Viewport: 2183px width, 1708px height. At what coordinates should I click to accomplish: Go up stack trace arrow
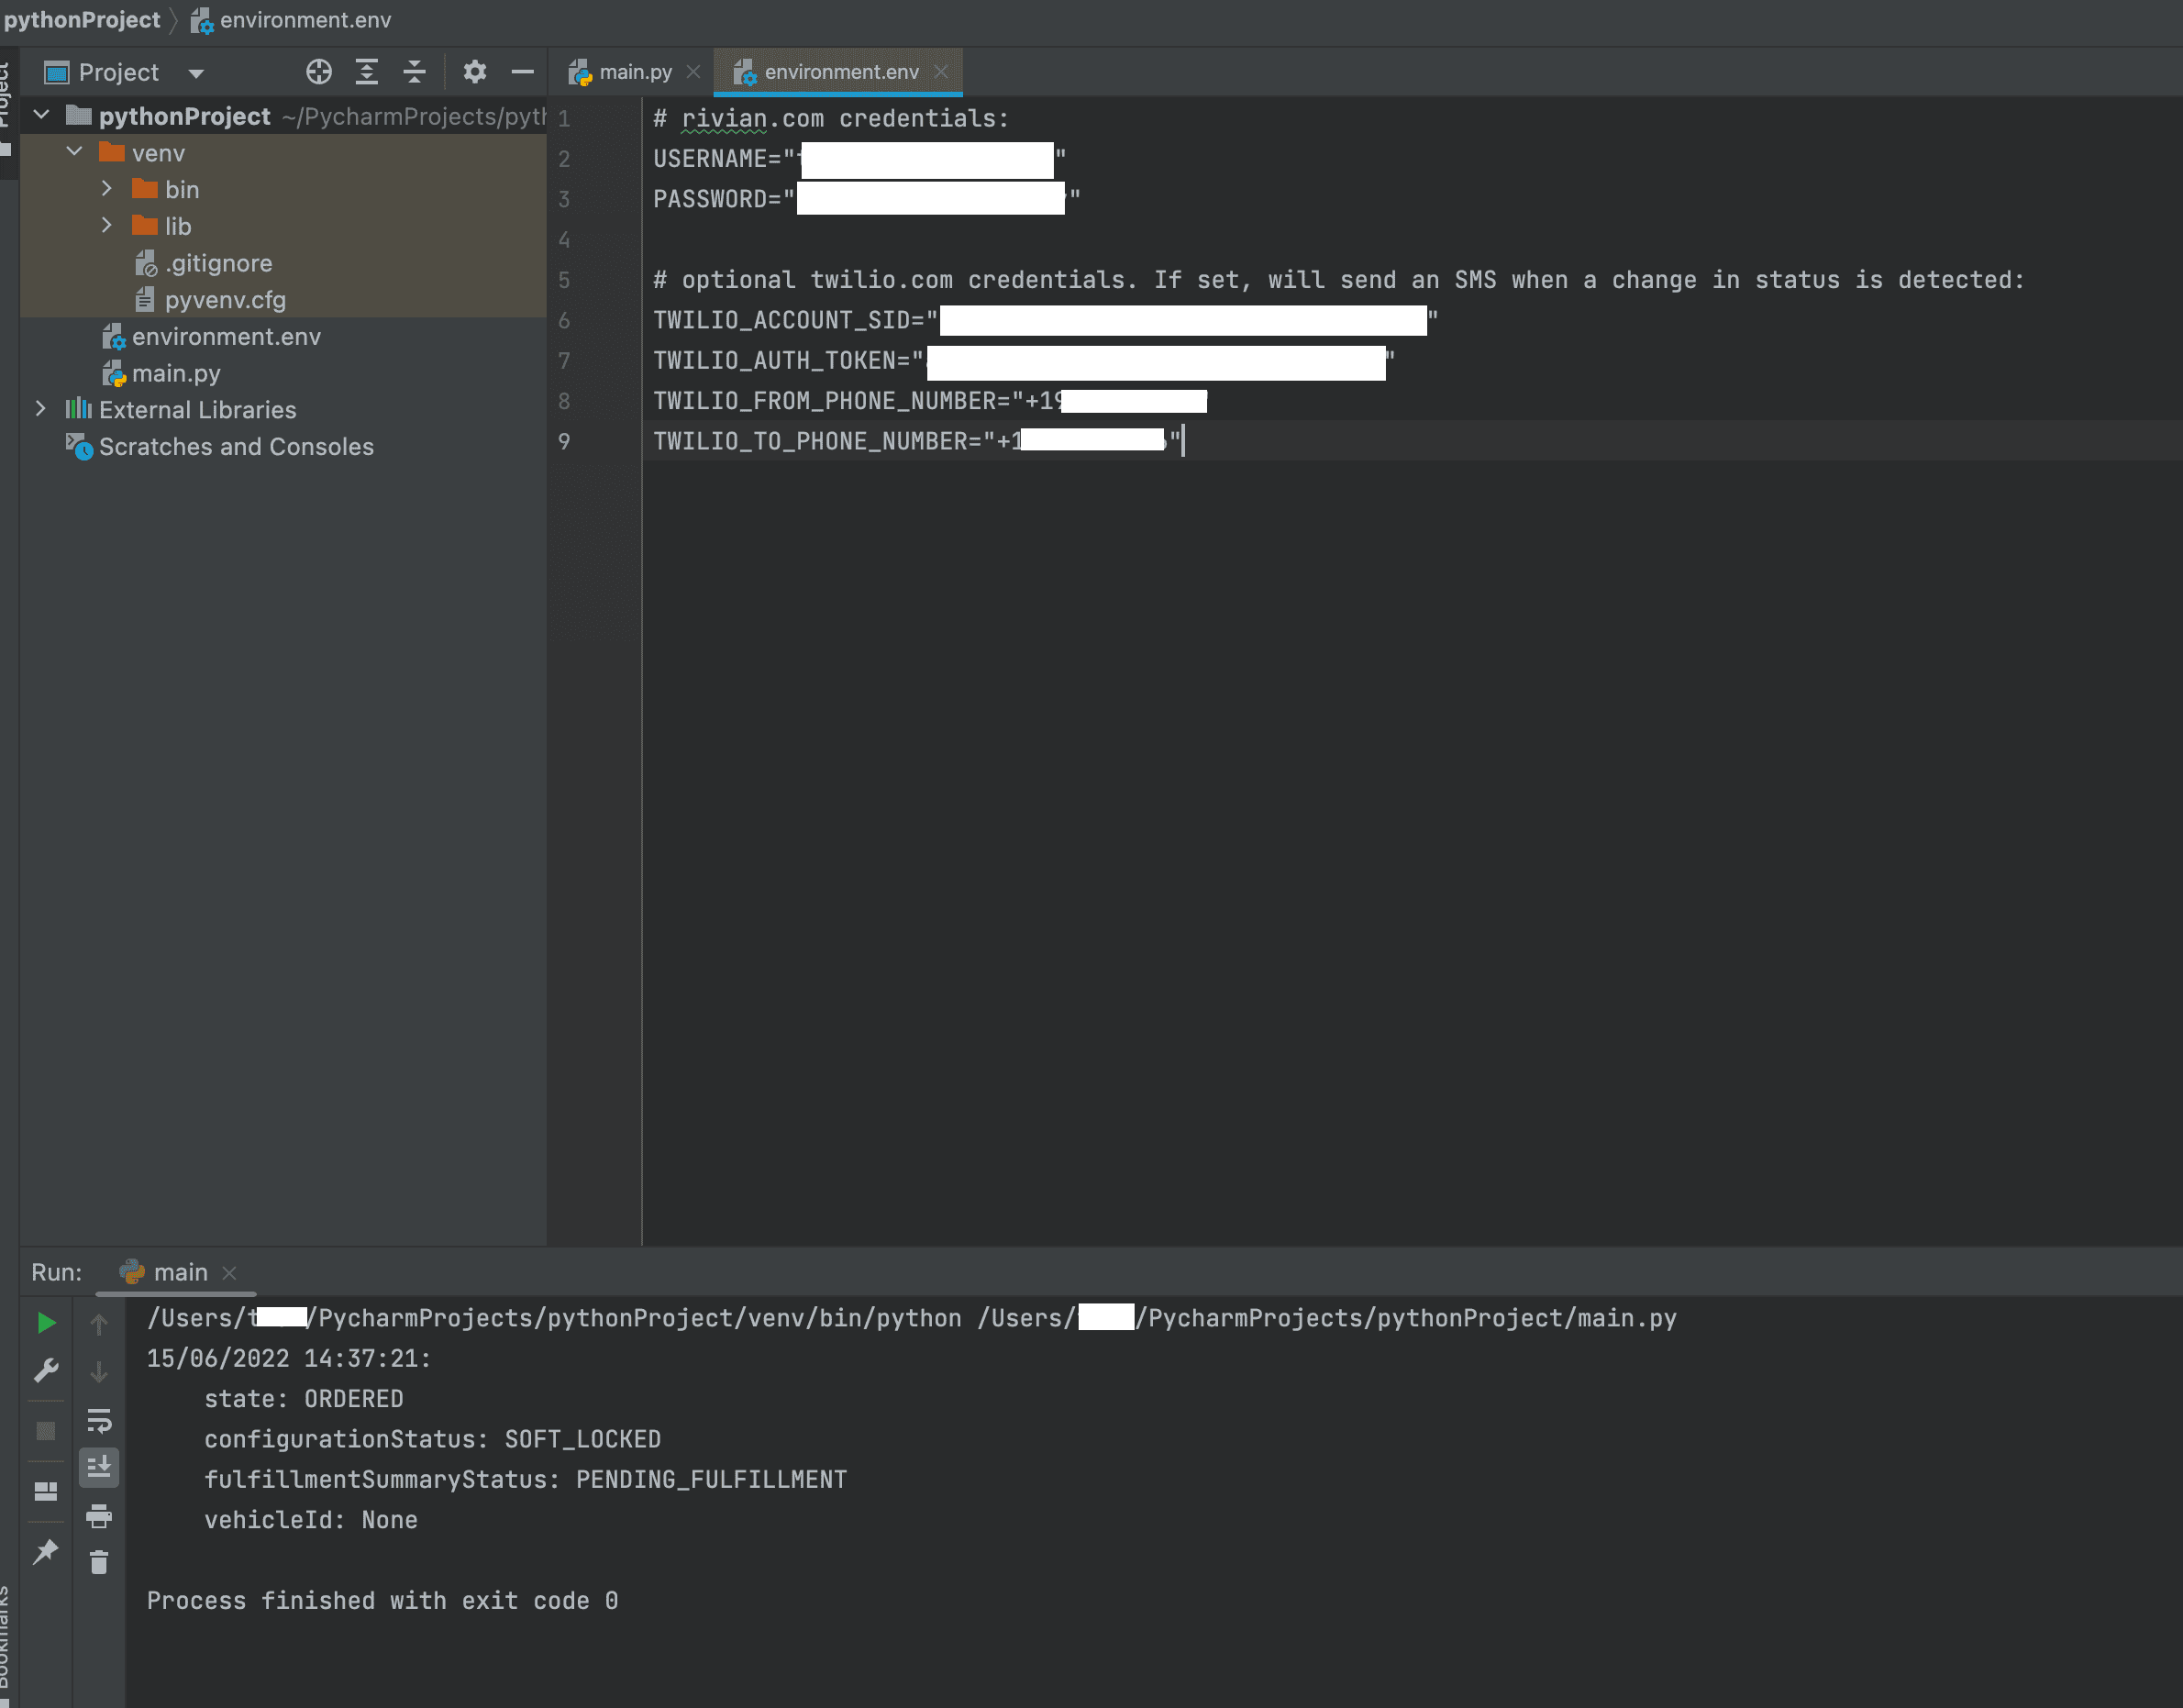click(99, 1324)
